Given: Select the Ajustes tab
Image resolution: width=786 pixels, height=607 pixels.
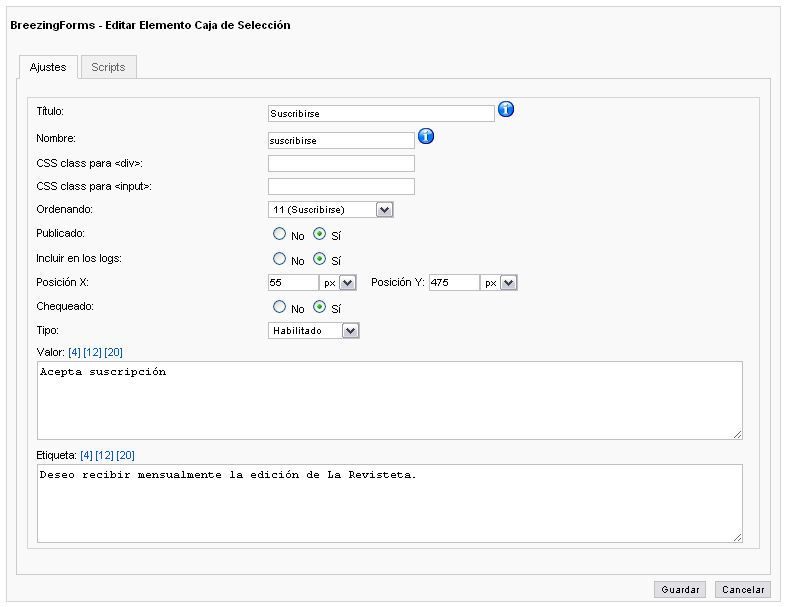Looking at the screenshot, I should pos(48,67).
